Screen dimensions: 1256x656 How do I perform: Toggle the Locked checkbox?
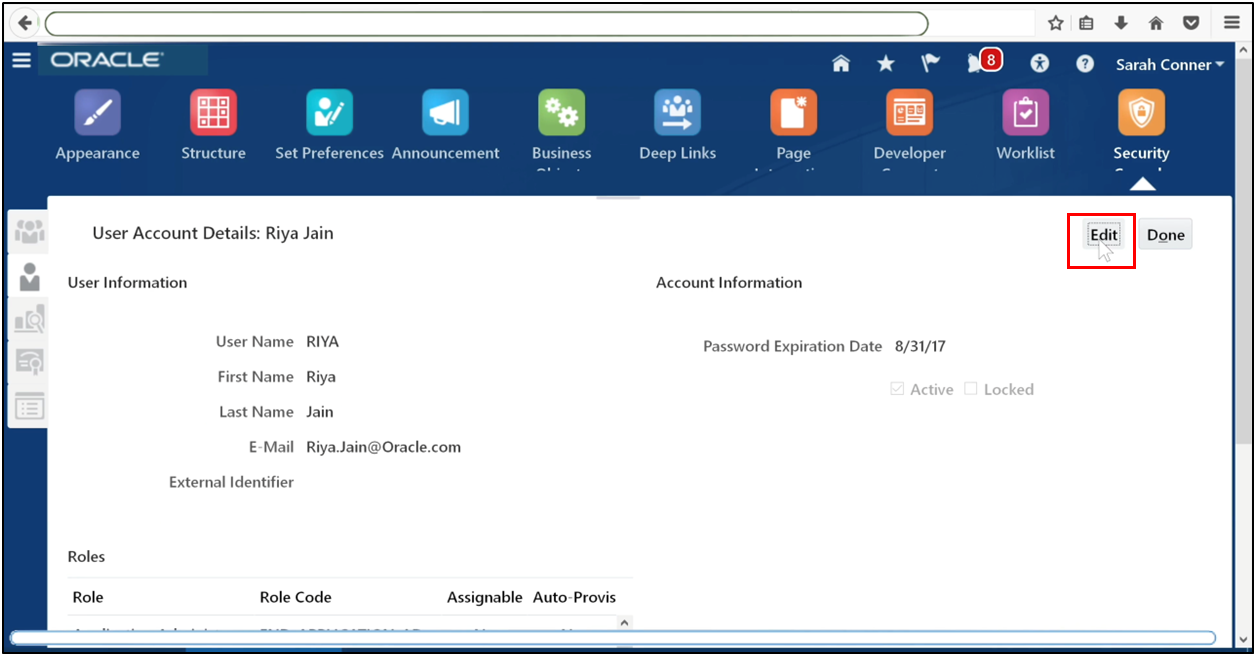970,388
